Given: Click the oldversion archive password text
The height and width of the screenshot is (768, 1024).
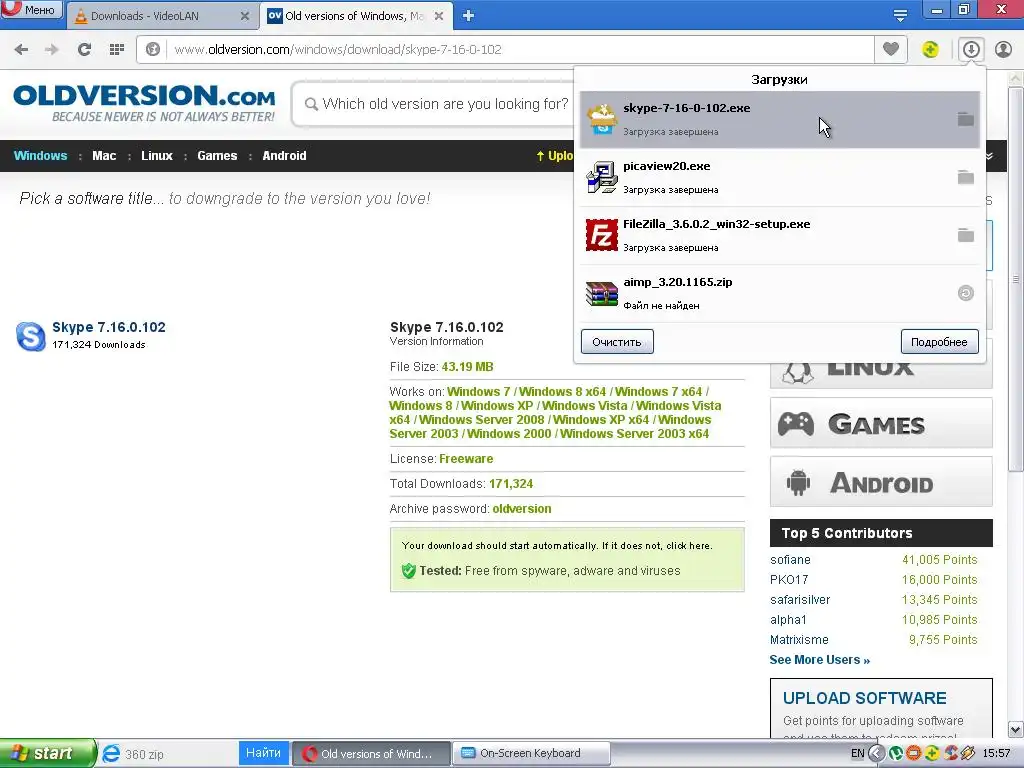Looking at the screenshot, I should click(x=521, y=509).
